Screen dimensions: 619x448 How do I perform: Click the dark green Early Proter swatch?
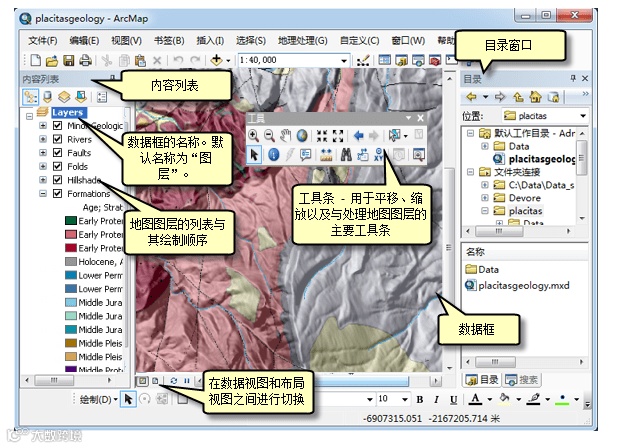click(71, 221)
